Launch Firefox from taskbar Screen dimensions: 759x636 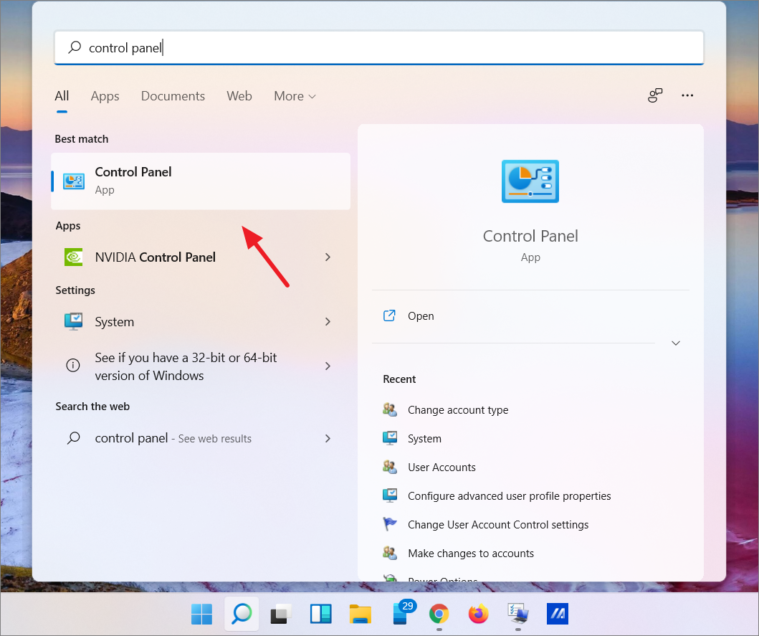point(479,614)
